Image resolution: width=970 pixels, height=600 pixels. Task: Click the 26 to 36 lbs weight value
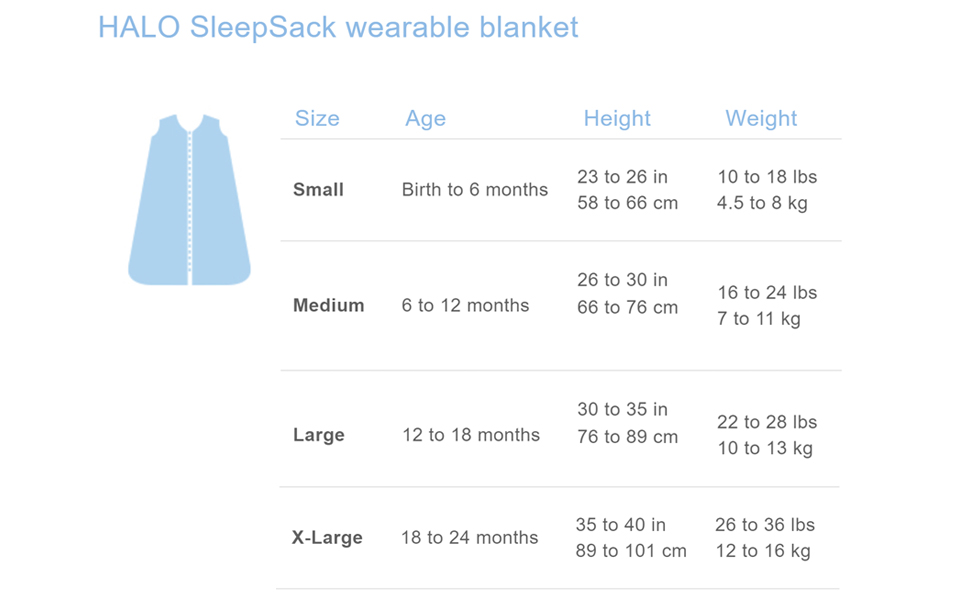point(765,525)
